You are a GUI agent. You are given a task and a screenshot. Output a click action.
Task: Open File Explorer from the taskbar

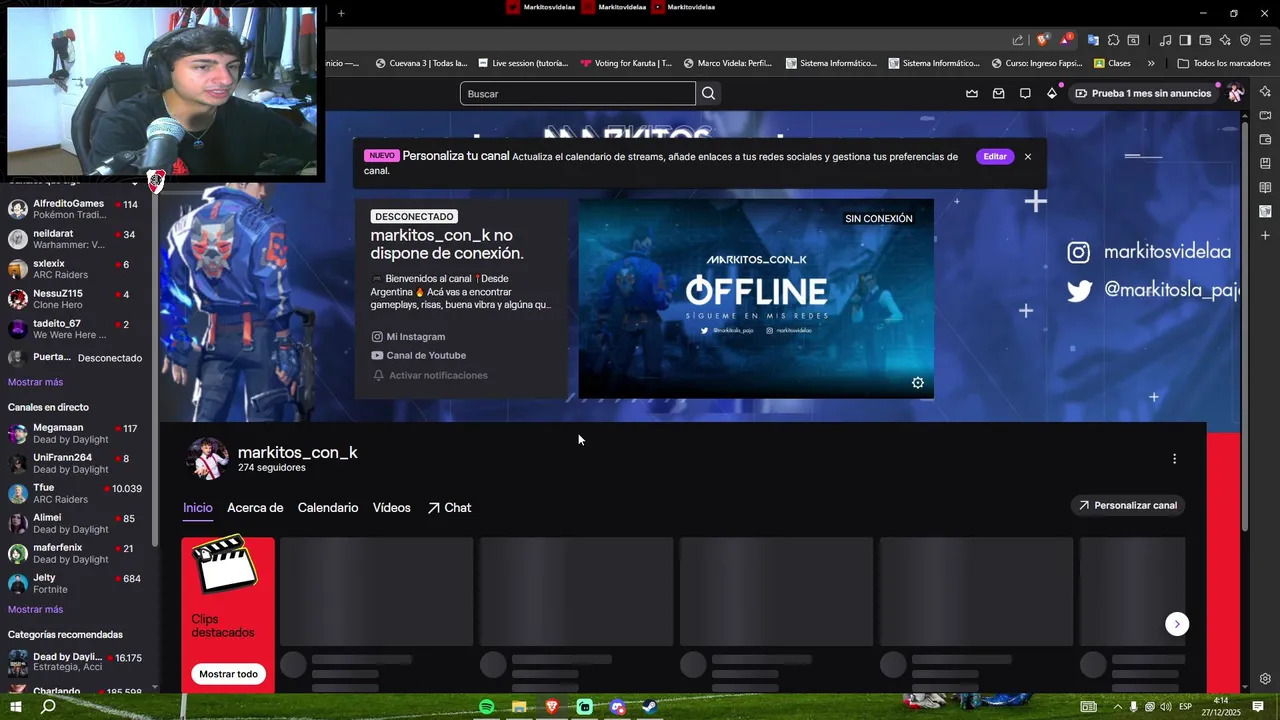click(519, 707)
